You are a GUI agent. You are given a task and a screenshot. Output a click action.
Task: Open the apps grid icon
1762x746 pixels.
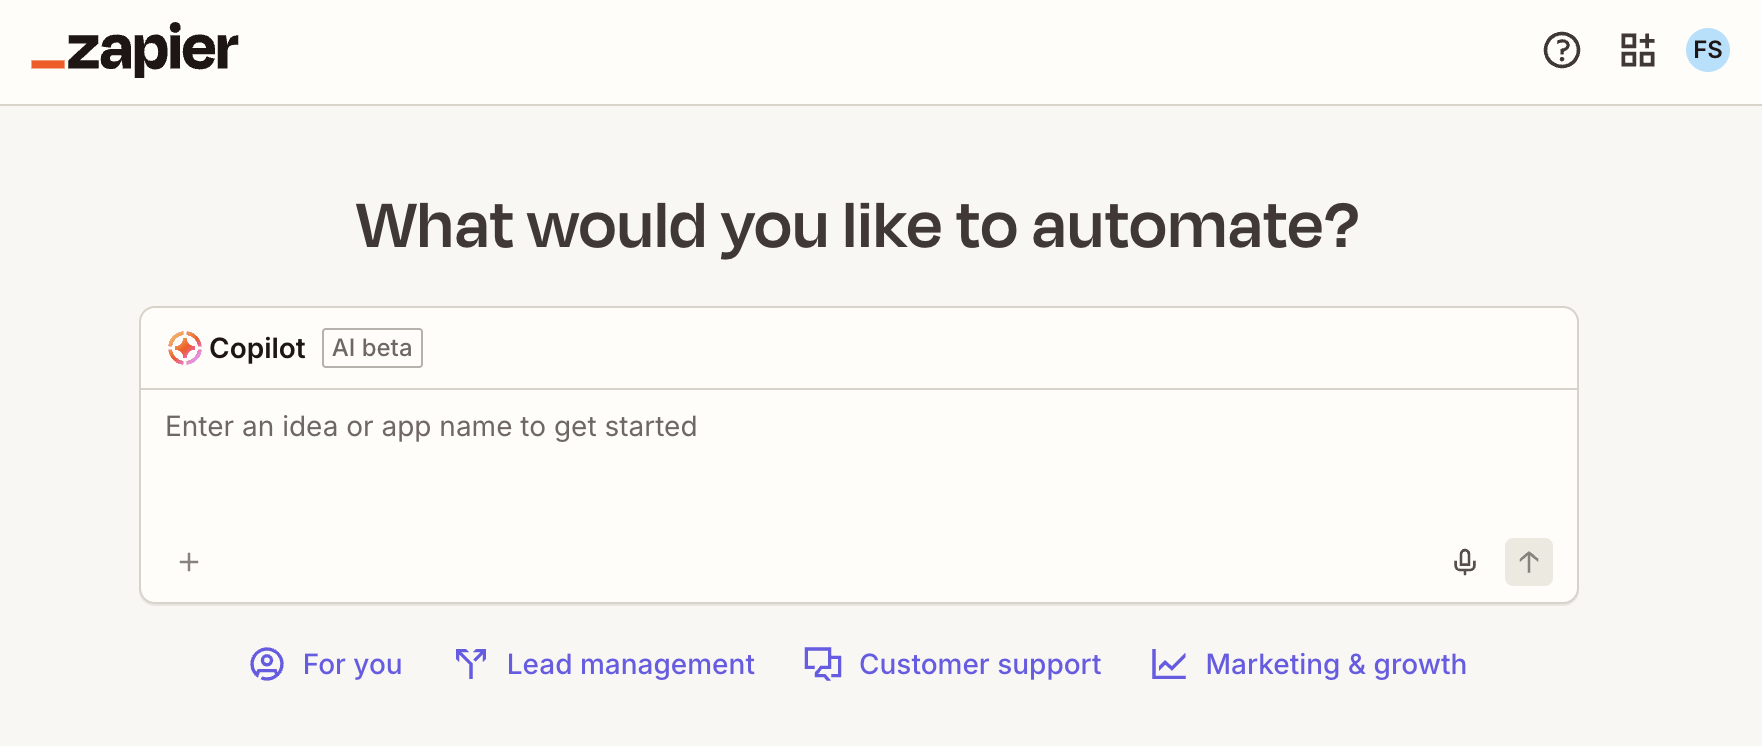pos(1637,50)
